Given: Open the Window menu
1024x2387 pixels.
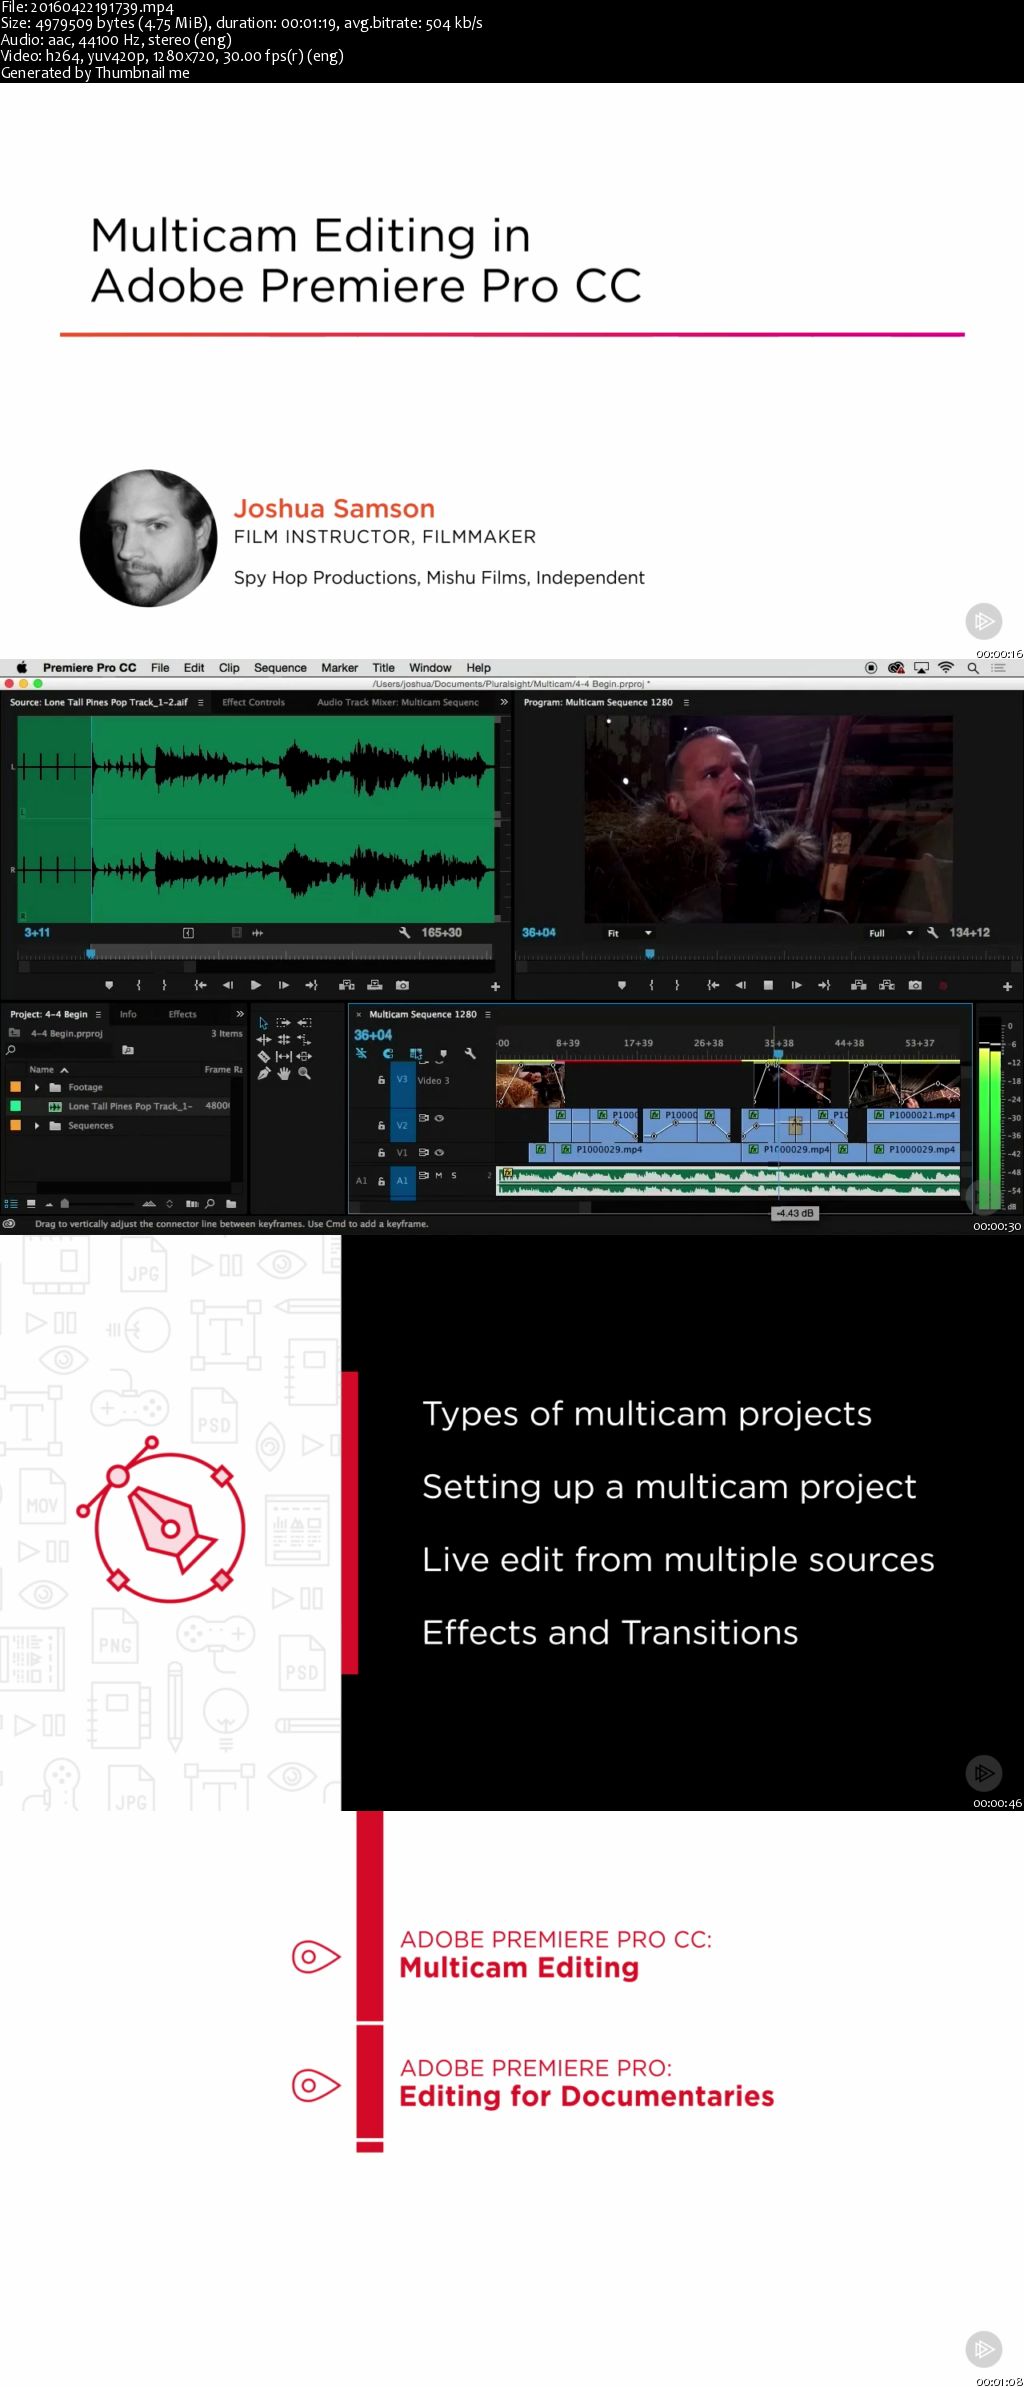Looking at the screenshot, I should point(430,667).
